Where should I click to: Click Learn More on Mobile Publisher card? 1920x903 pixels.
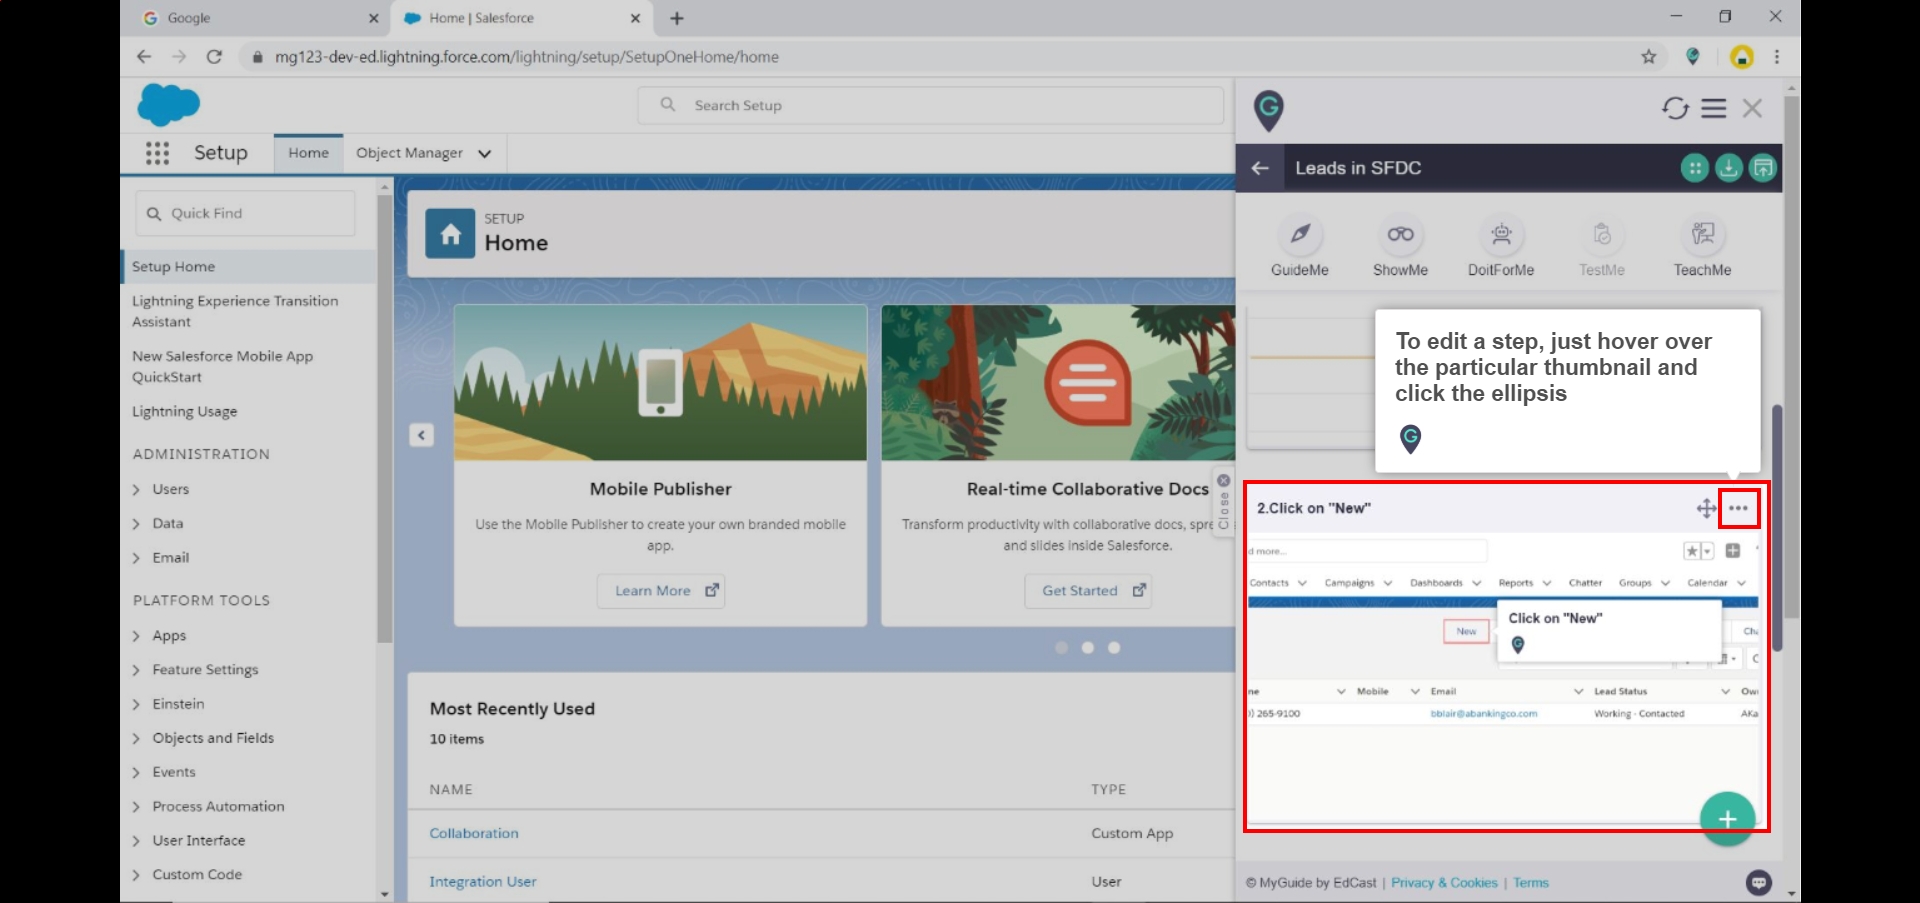click(661, 591)
